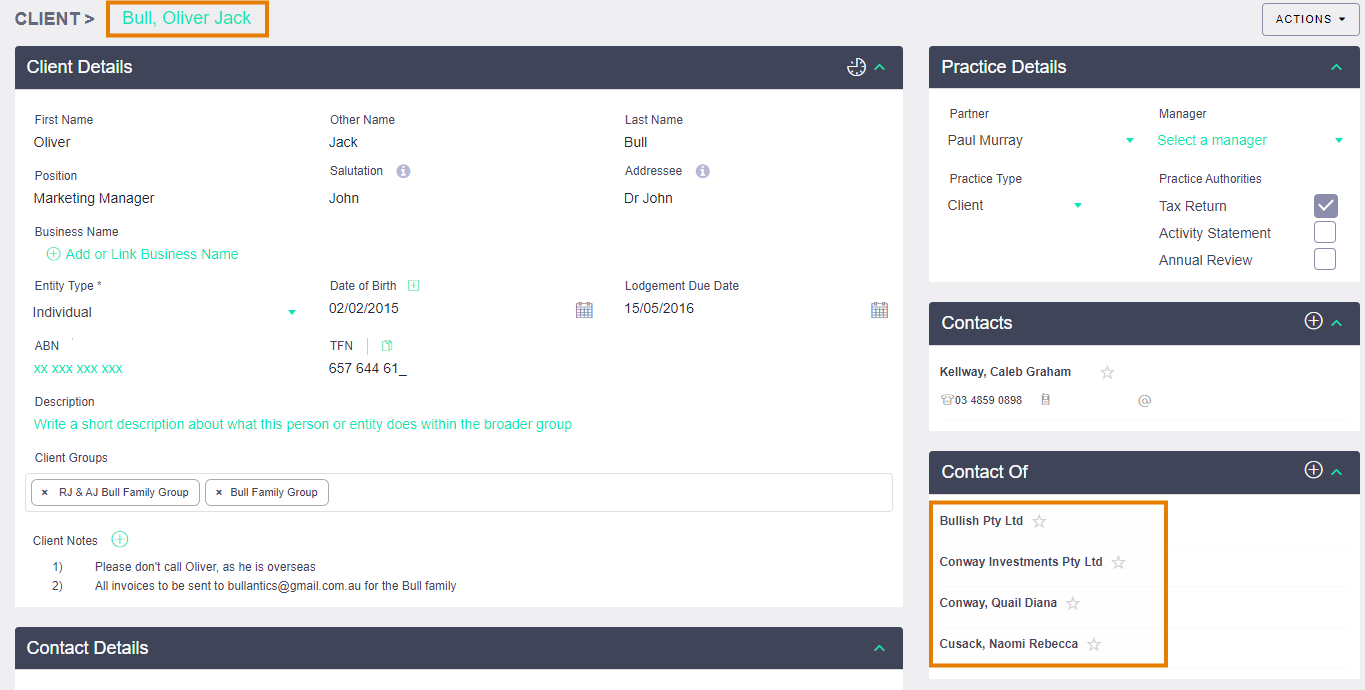Select client note about invoices email

pyautogui.click(x=275, y=586)
